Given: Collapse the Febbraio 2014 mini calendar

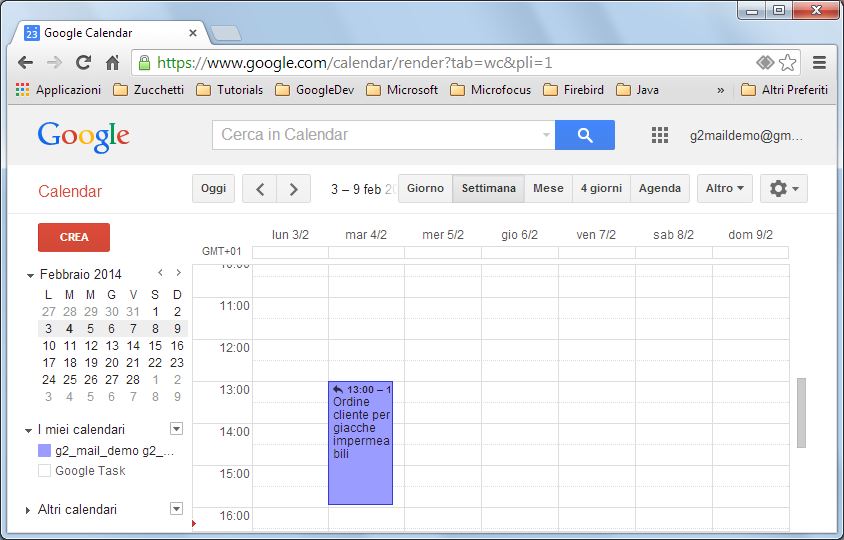Looking at the screenshot, I should click(30, 276).
